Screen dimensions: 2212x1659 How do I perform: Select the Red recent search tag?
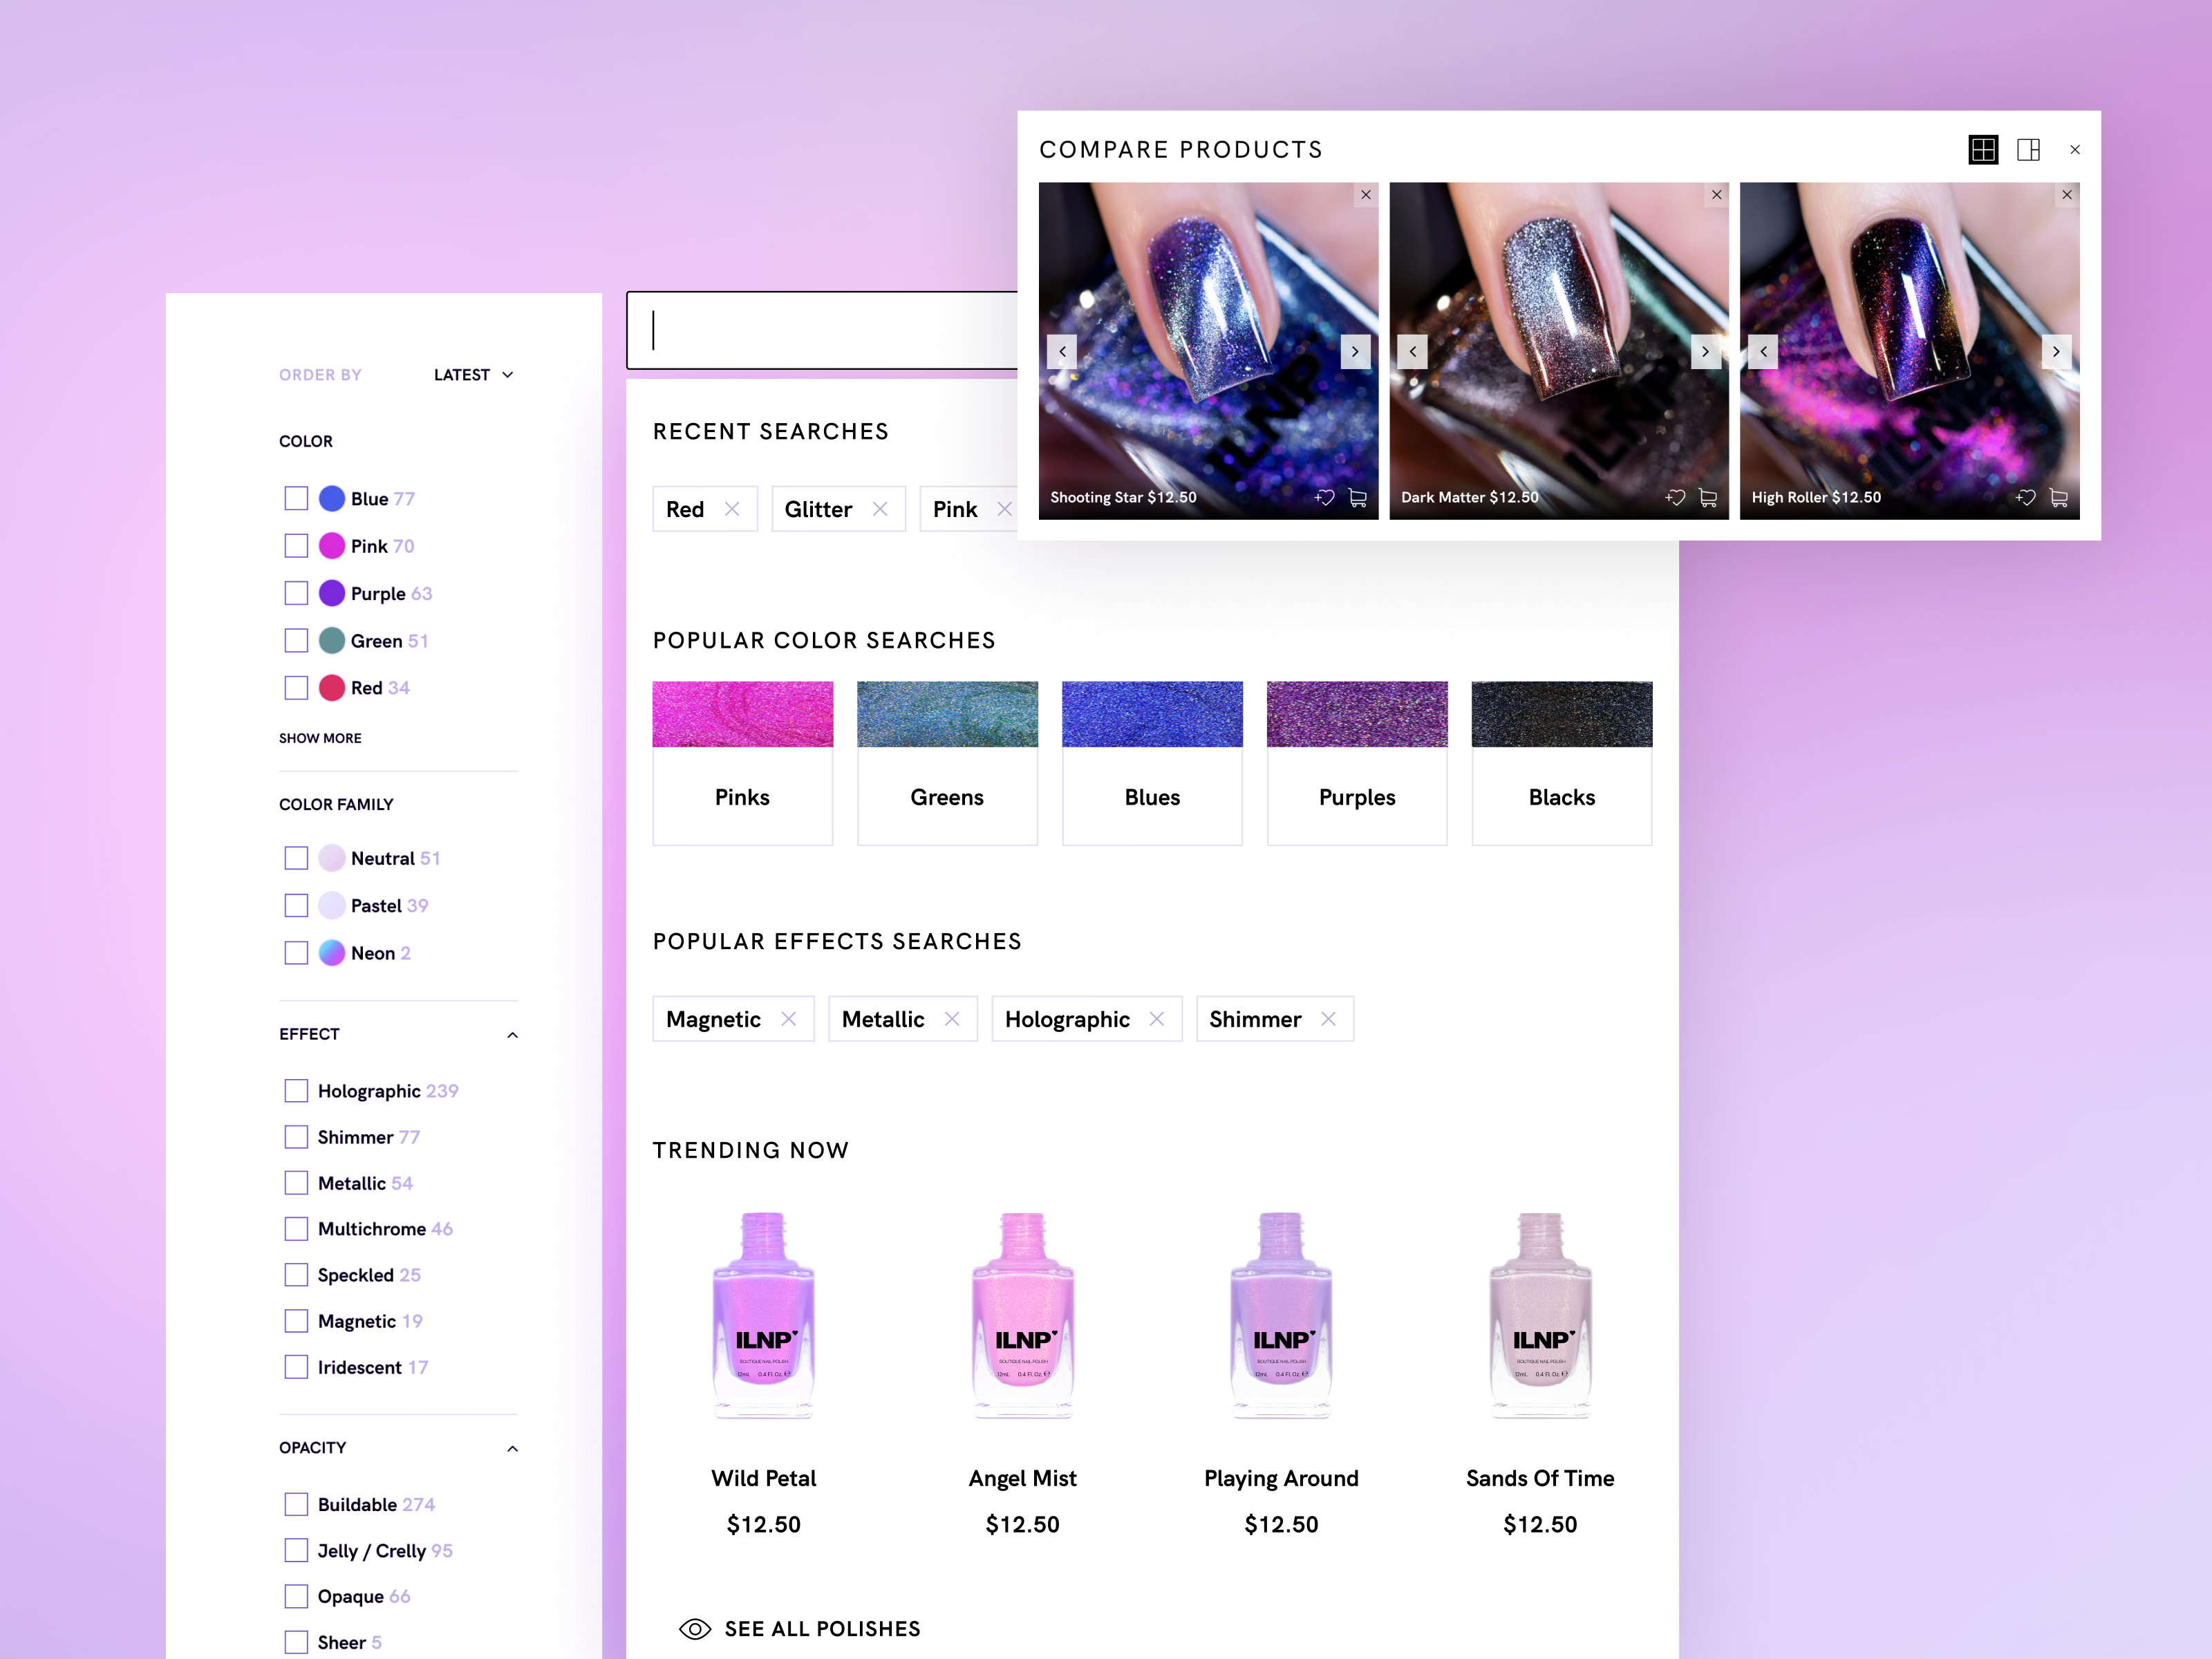point(685,509)
